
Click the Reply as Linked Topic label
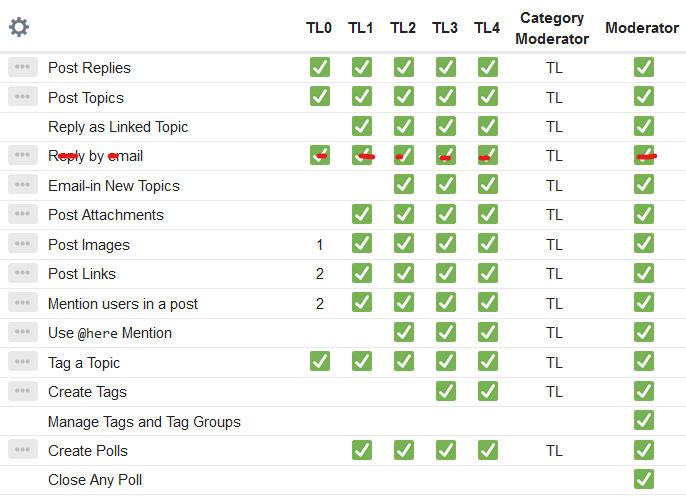coord(118,127)
